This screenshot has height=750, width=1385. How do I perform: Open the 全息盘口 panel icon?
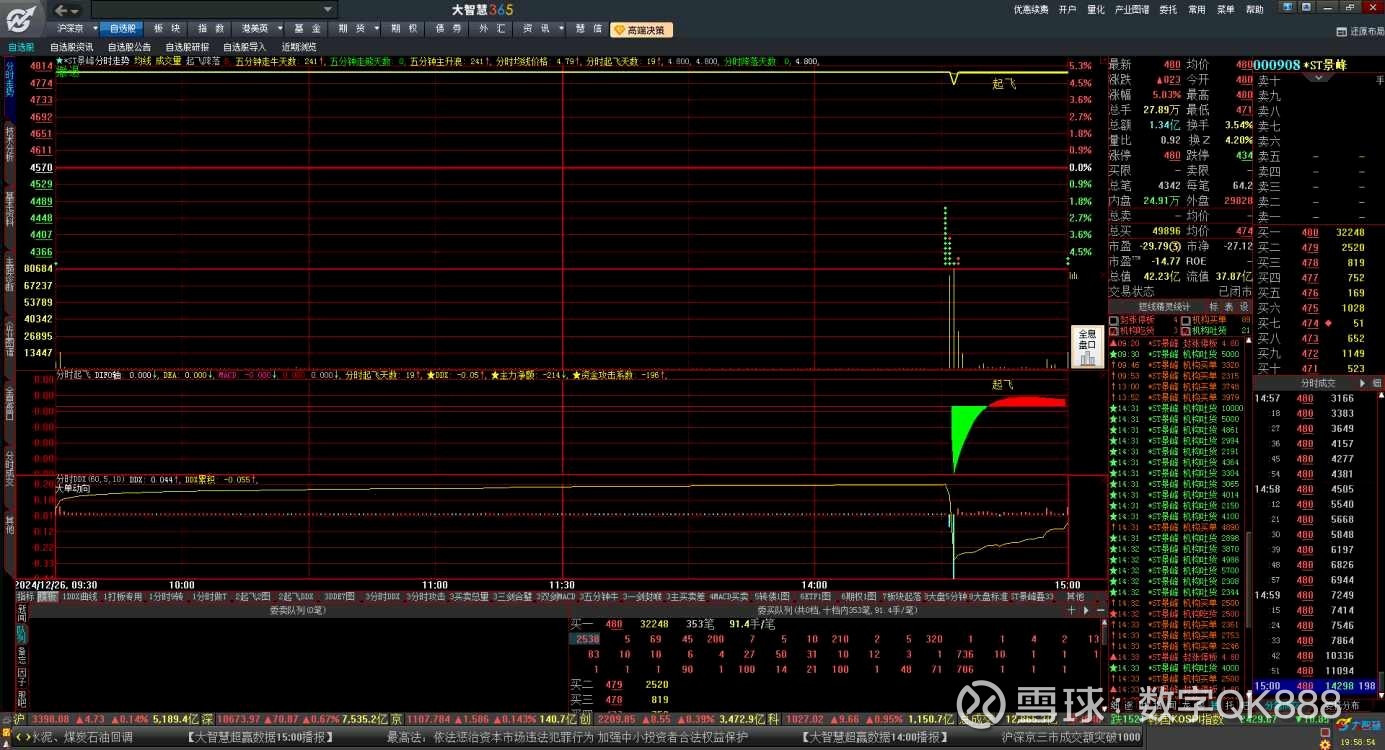1087,348
